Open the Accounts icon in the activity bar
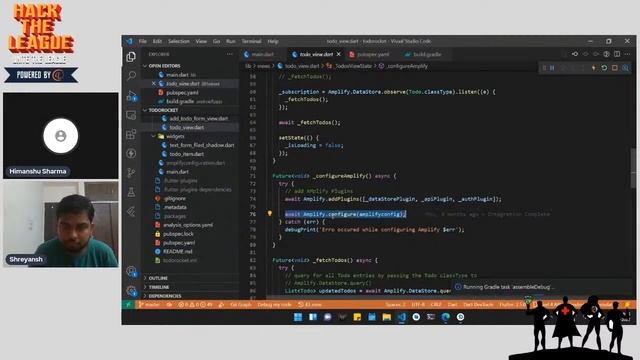The width and height of the screenshot is (640, 360). click(x=131, y=271)
